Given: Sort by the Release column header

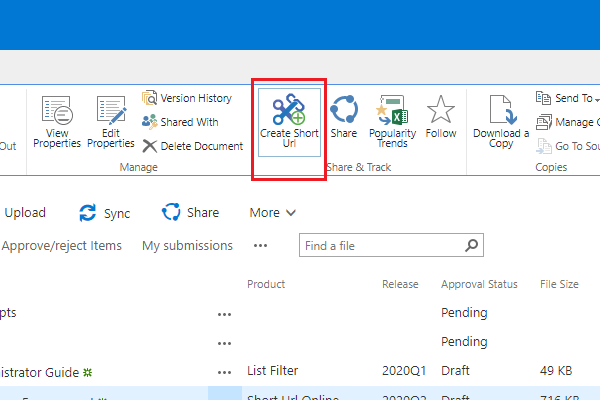Looking at the screenshot, I should coord(400,284).
